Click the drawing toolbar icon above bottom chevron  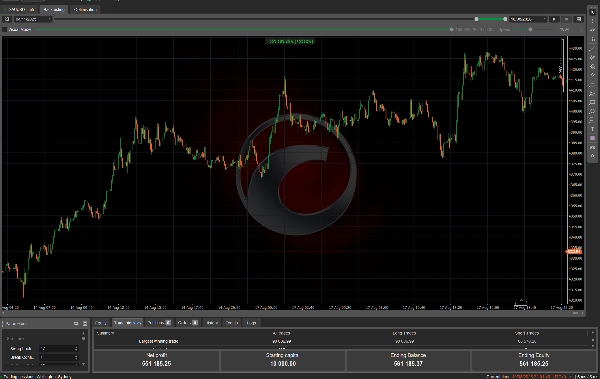coord(592,147)
